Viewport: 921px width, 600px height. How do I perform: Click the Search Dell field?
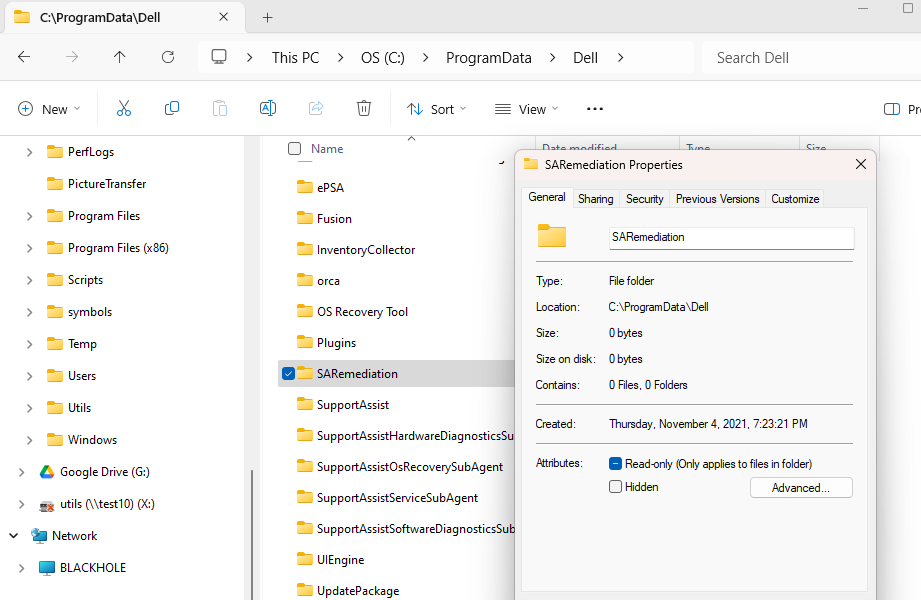pyautogui.click(x=811, y=58)
